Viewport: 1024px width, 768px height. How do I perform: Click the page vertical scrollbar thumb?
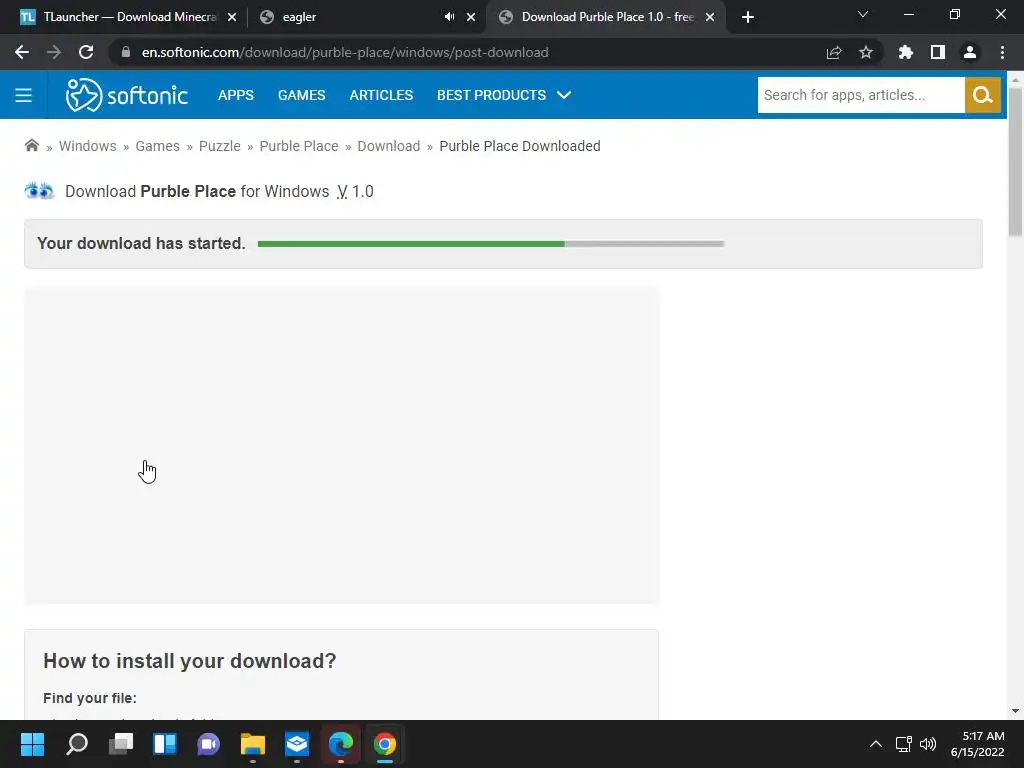click(1015, 161)
